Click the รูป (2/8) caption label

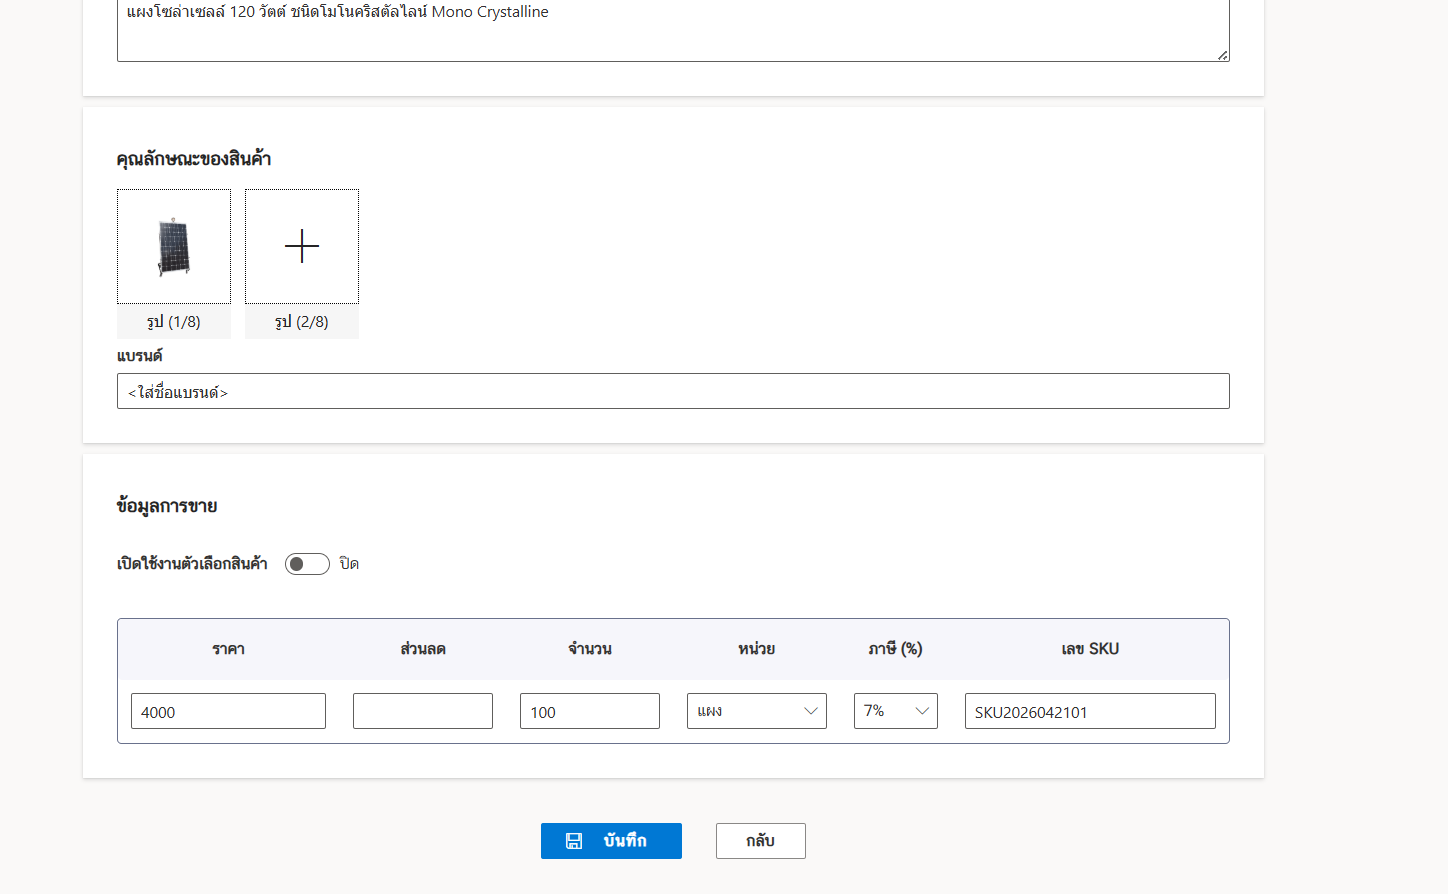click(301, 322)
